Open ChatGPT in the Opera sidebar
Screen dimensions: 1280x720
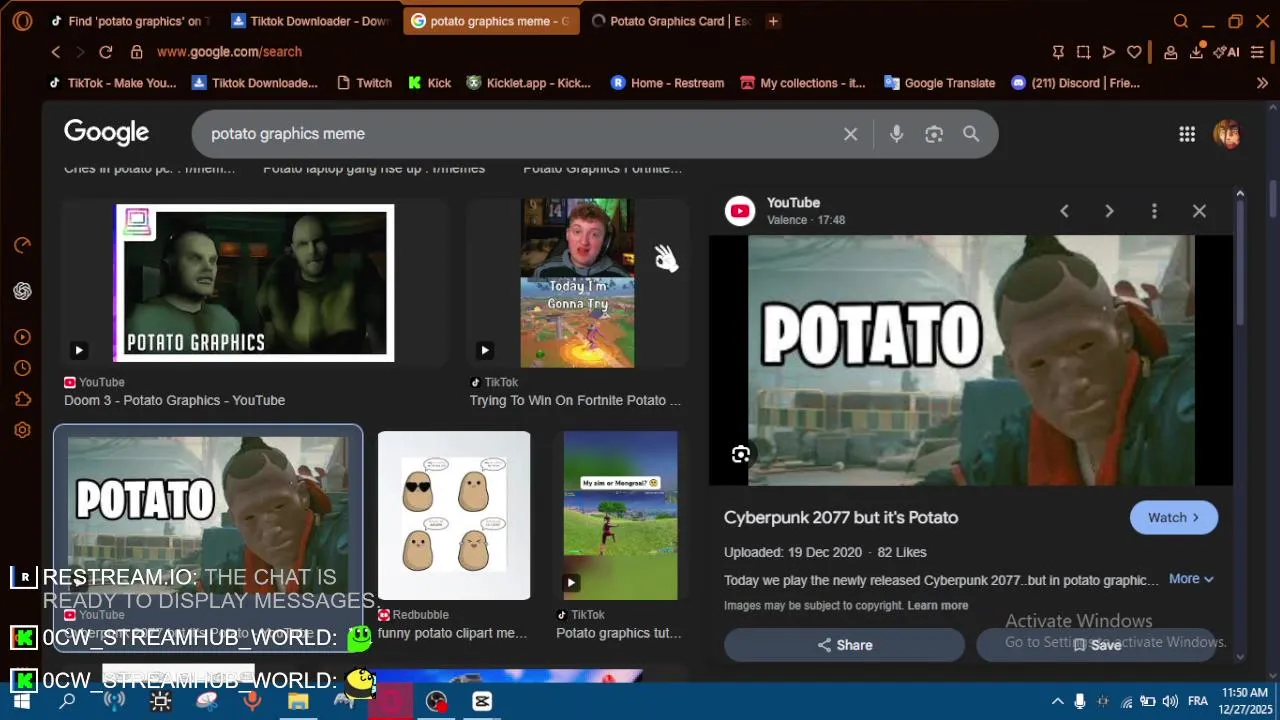pos(22,291)
